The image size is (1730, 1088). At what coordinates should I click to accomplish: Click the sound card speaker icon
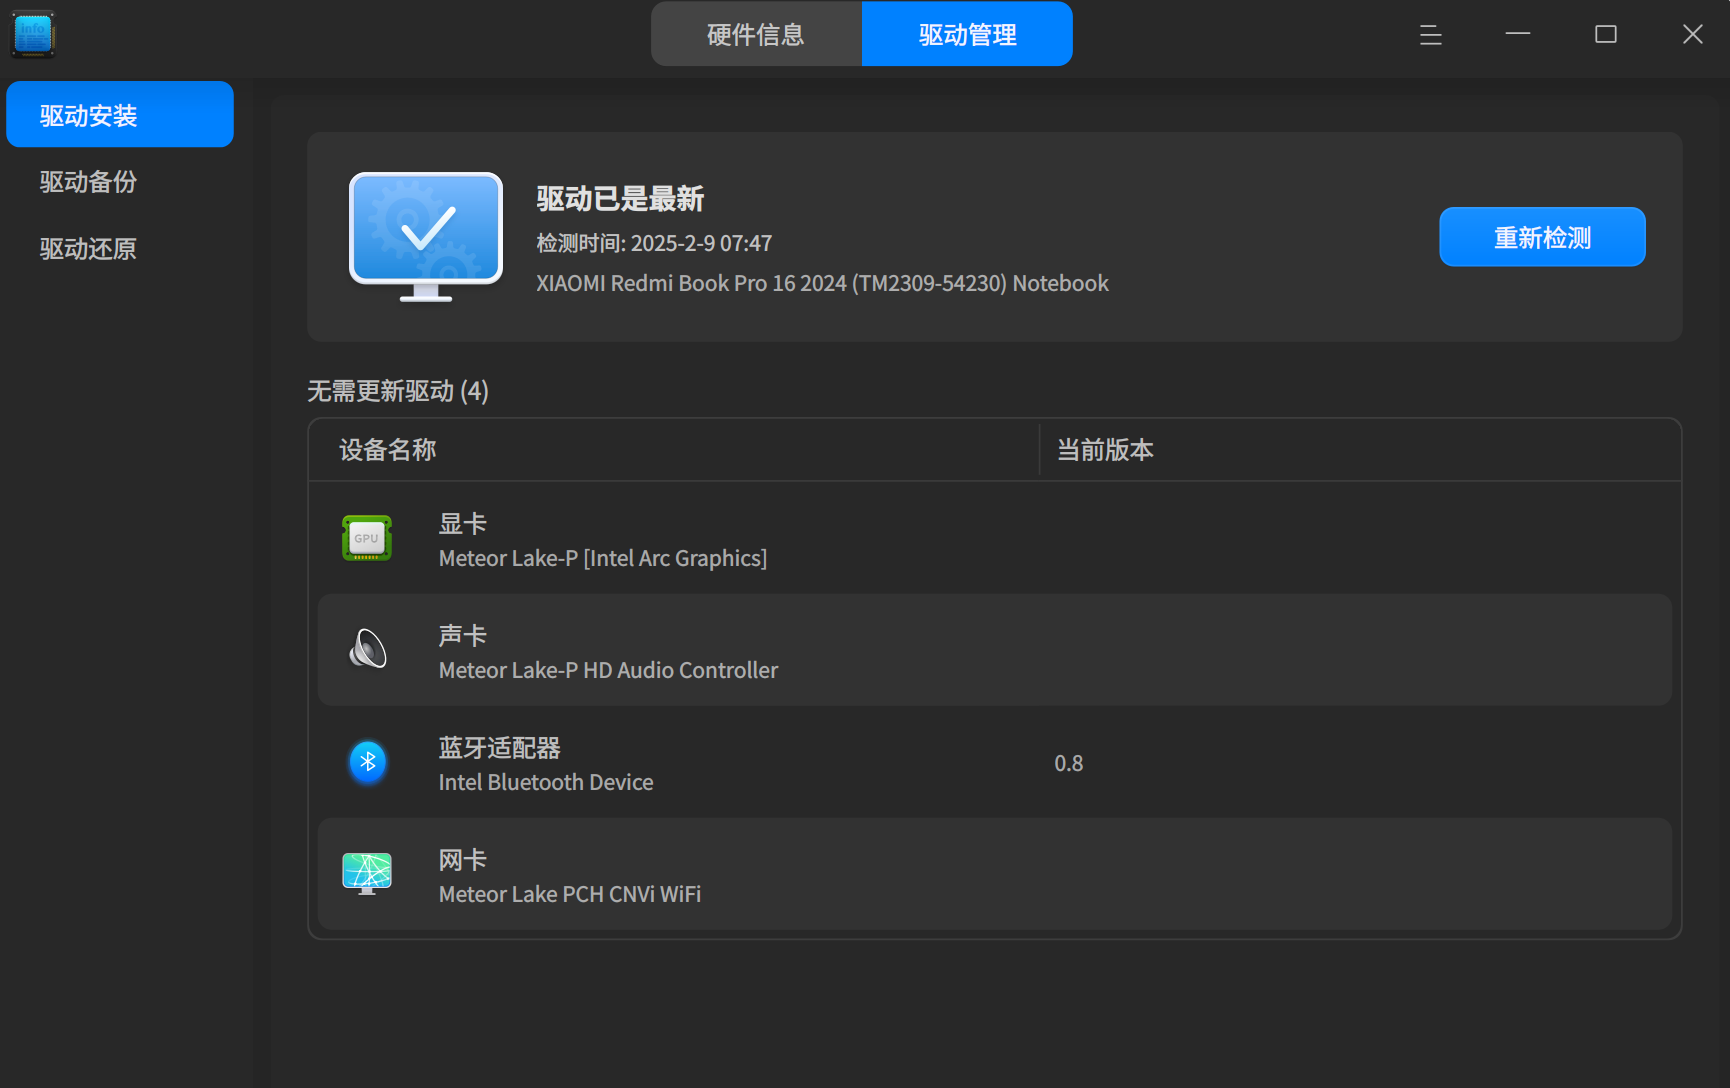[x=367, y=650]
